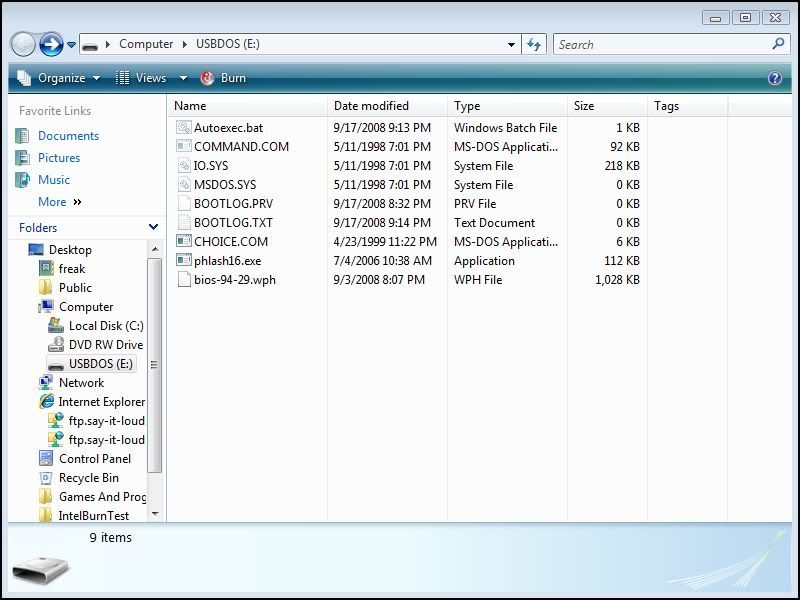This screenshot has width=800, height=600.
Task: Select the IO.SYS file icon
Action: (x=184, y=165)
